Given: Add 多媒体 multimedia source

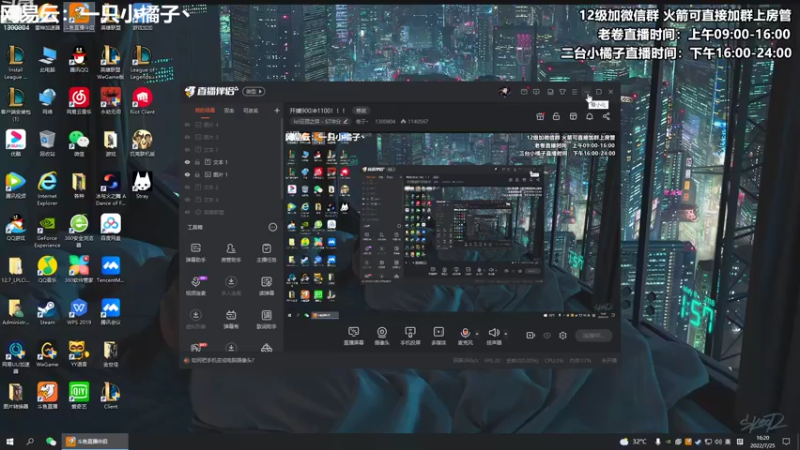Looking at the screenshot, I should point(438,336).
